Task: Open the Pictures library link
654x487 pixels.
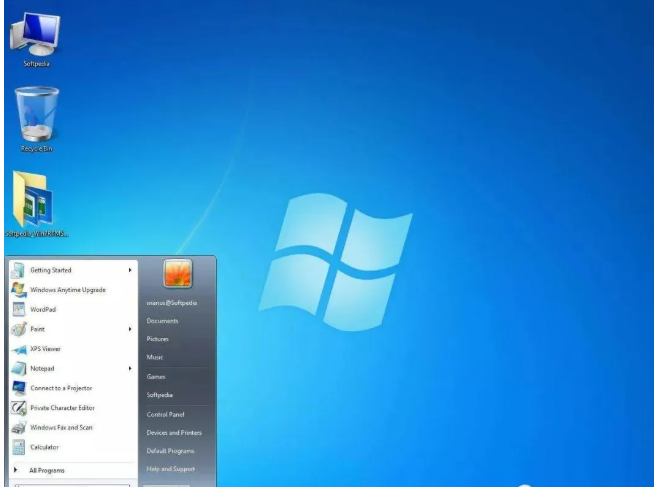Action: 158,339
